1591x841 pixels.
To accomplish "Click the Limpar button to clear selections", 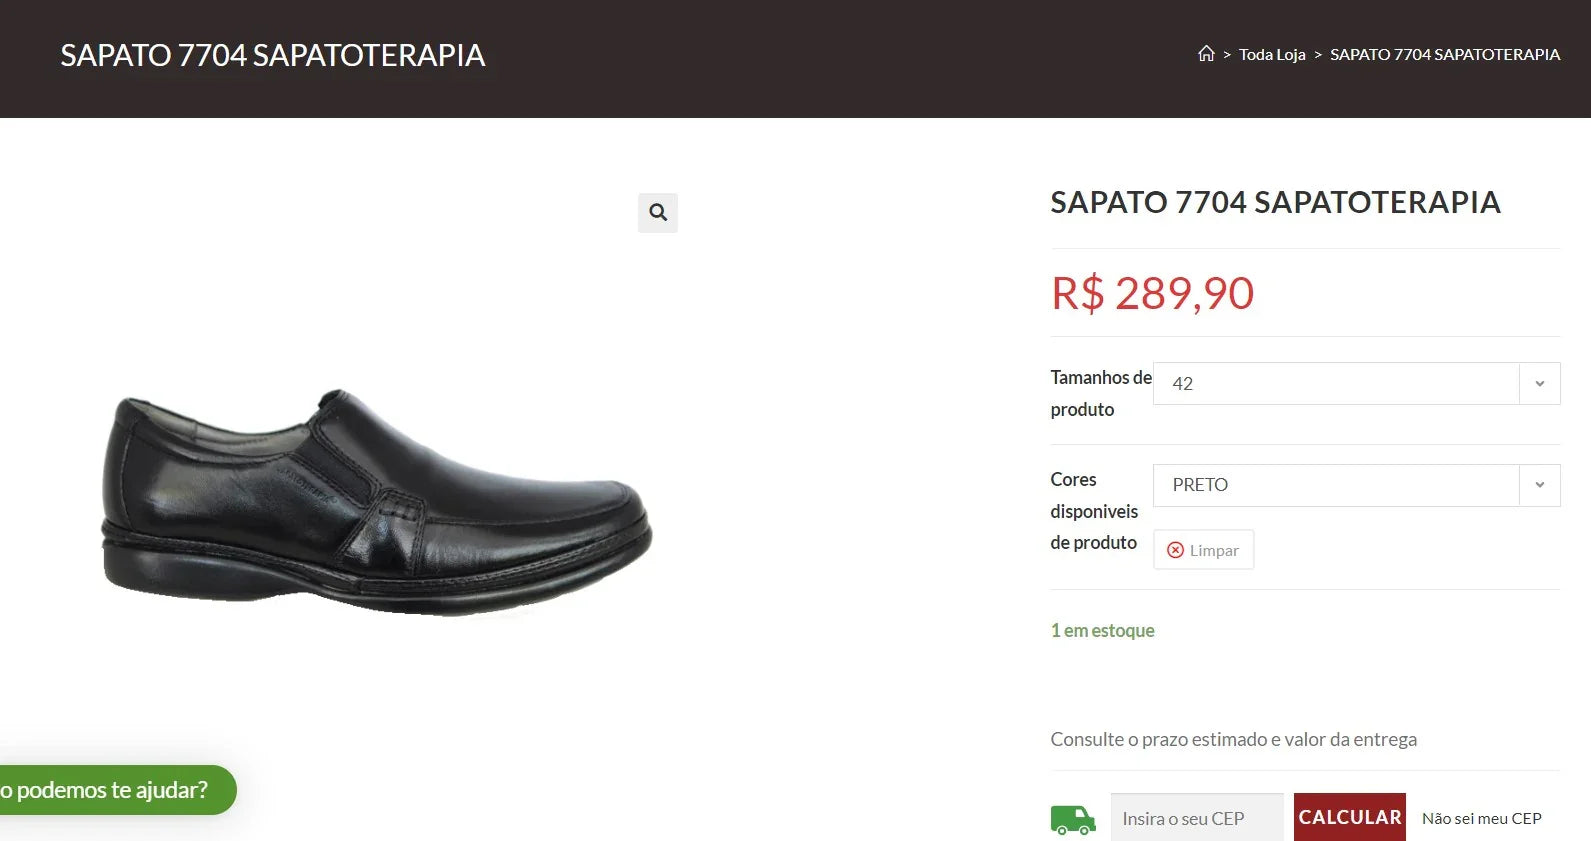I will pos(1203,549).
